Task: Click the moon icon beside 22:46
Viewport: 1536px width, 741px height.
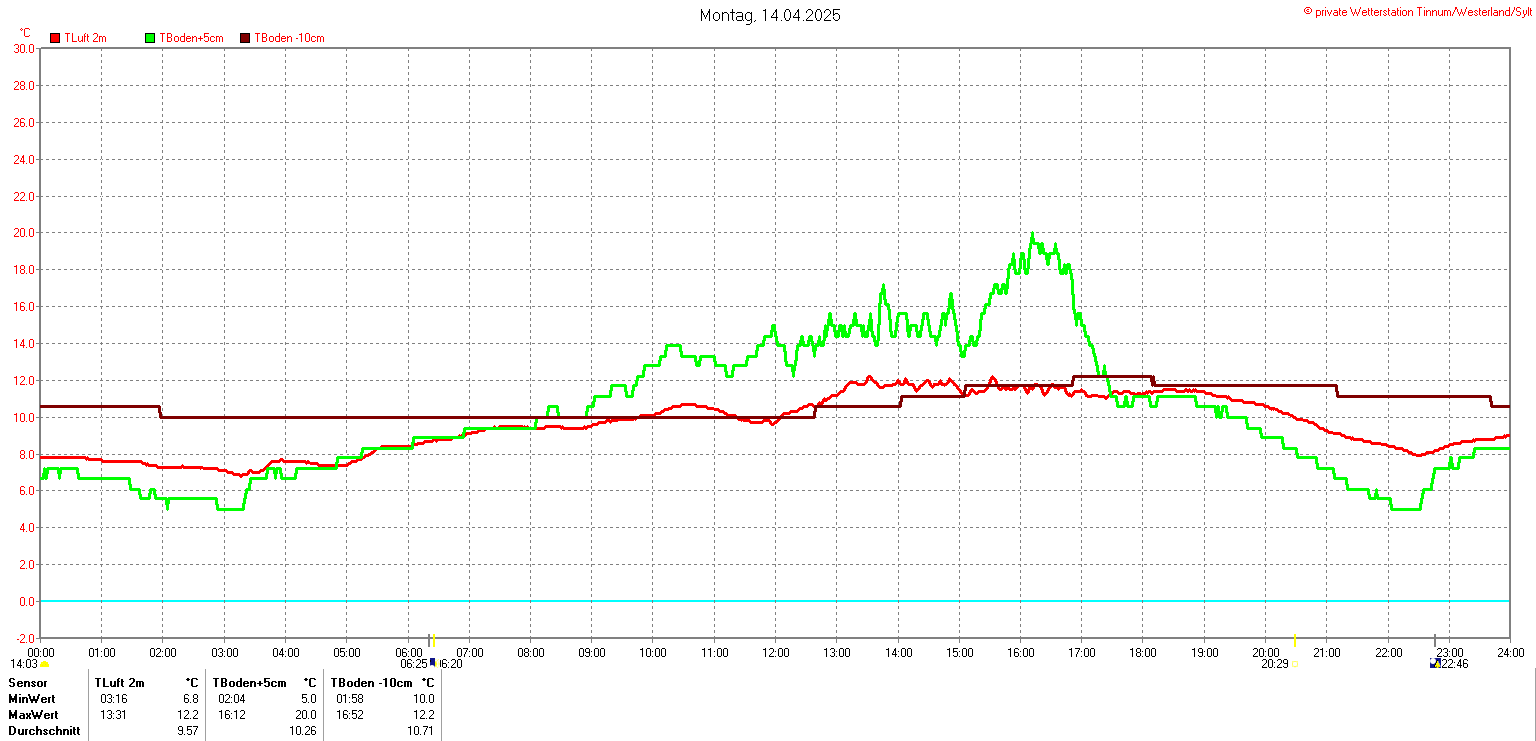Action: 1435,663
